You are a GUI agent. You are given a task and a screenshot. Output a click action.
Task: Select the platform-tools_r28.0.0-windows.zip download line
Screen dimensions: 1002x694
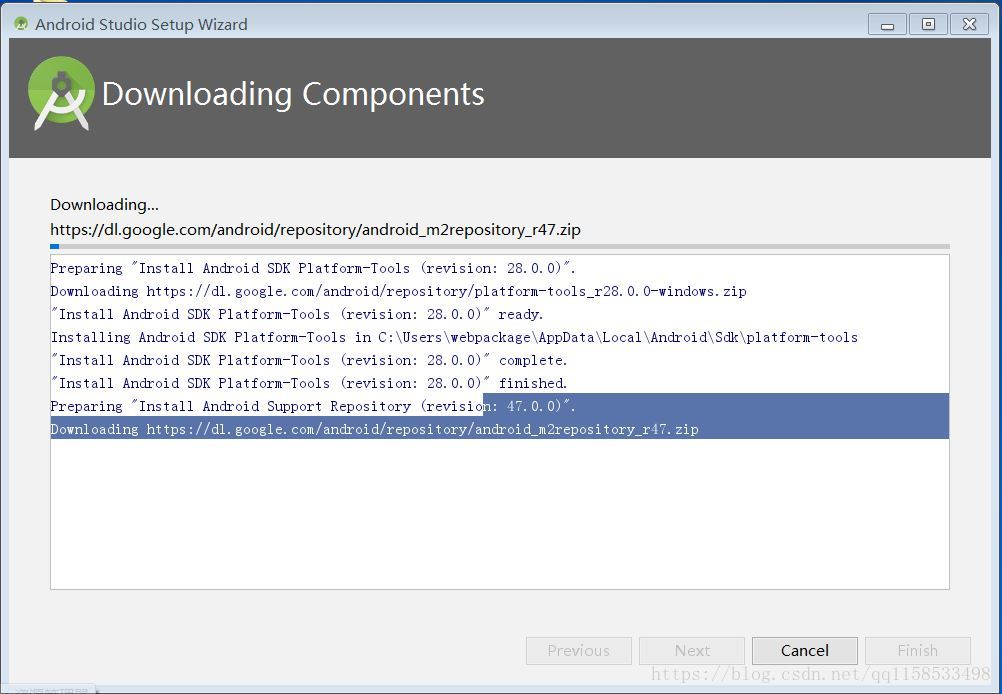click(398, 291)
